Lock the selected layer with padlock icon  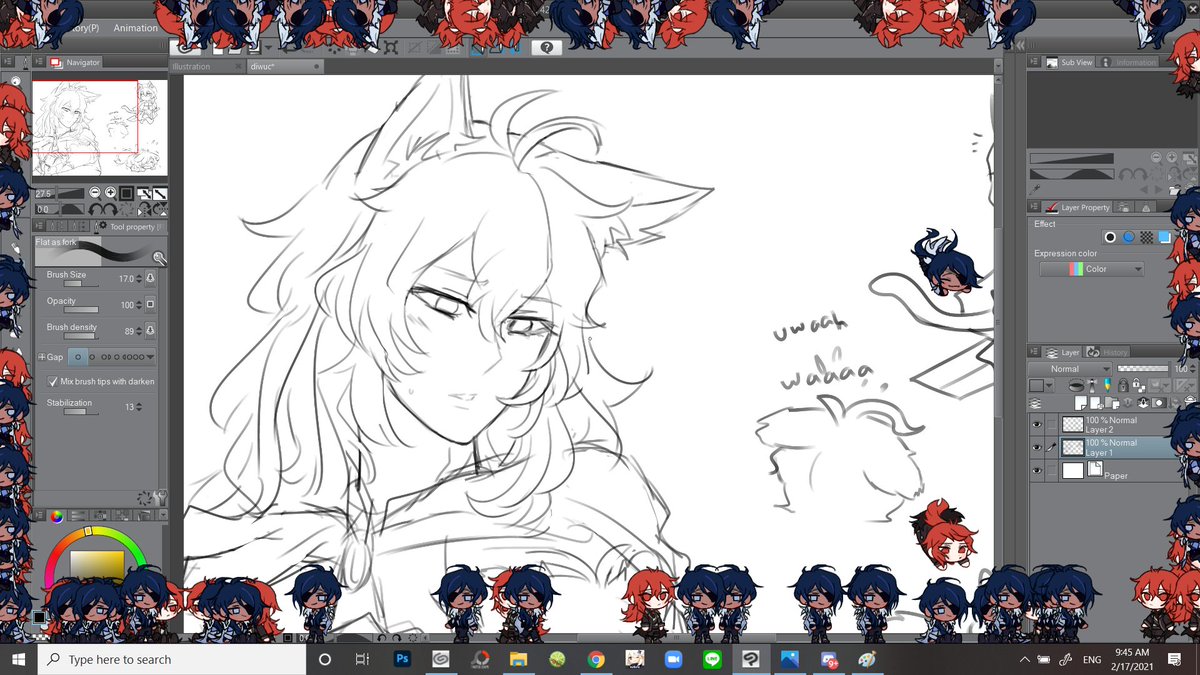pos(1123,386)
